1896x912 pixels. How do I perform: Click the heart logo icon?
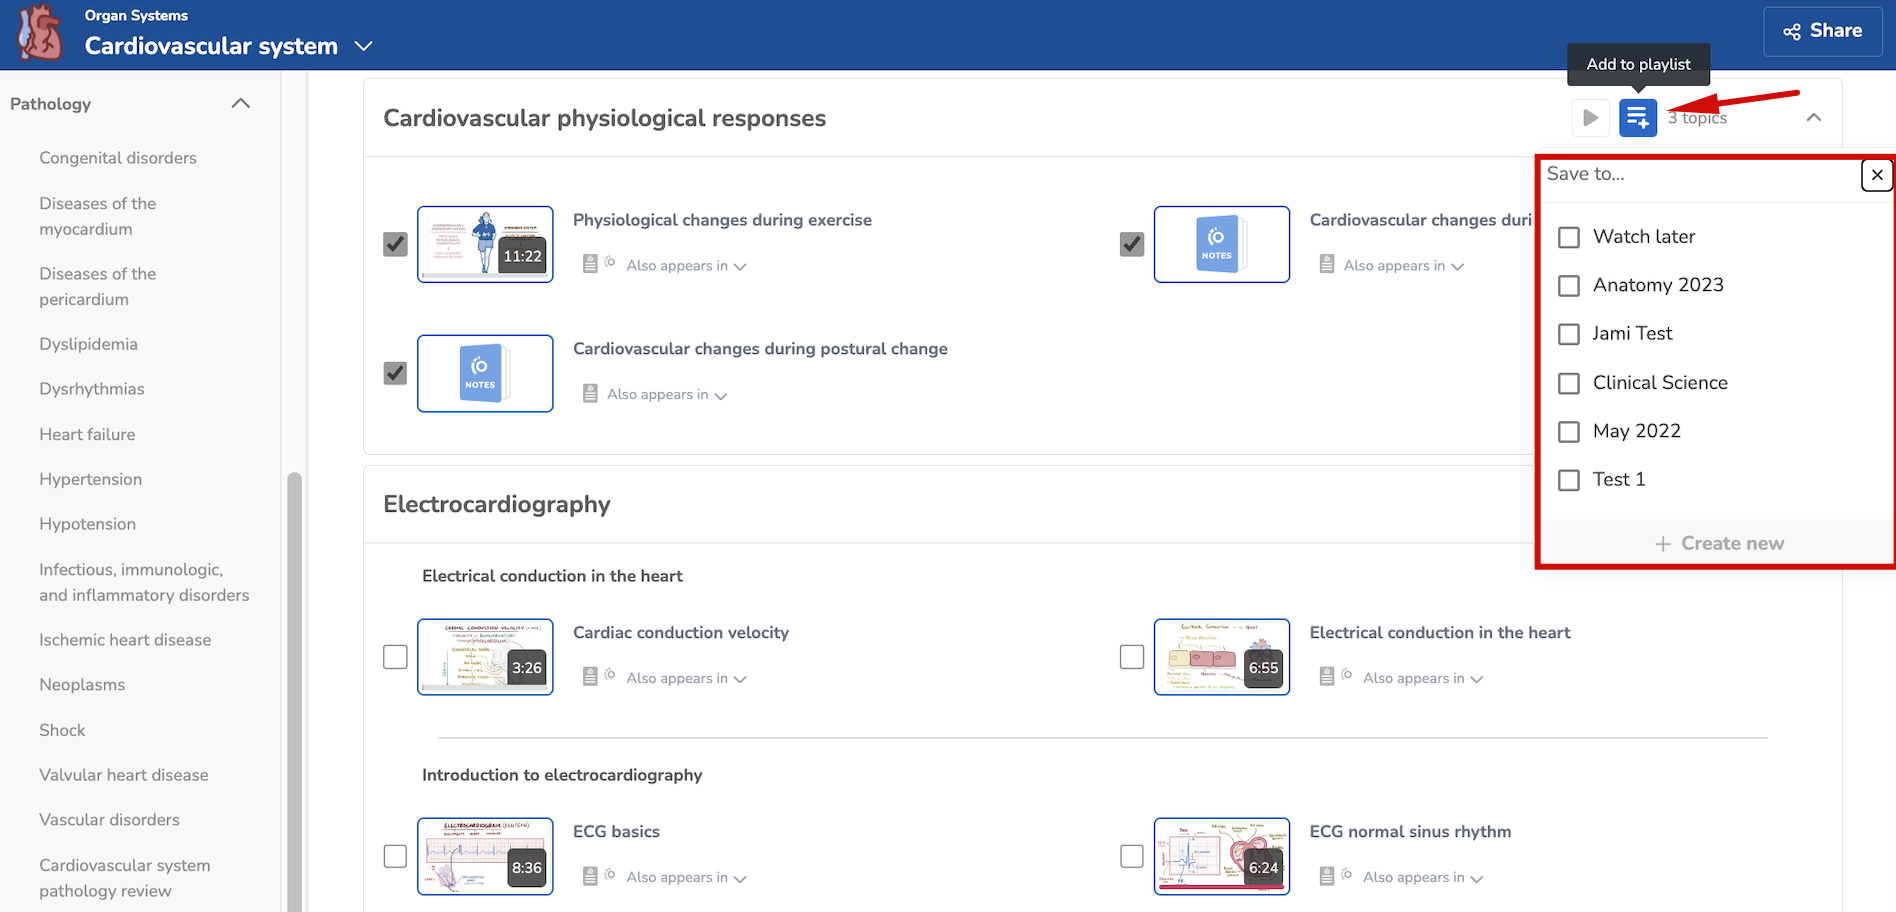point(40,32)
